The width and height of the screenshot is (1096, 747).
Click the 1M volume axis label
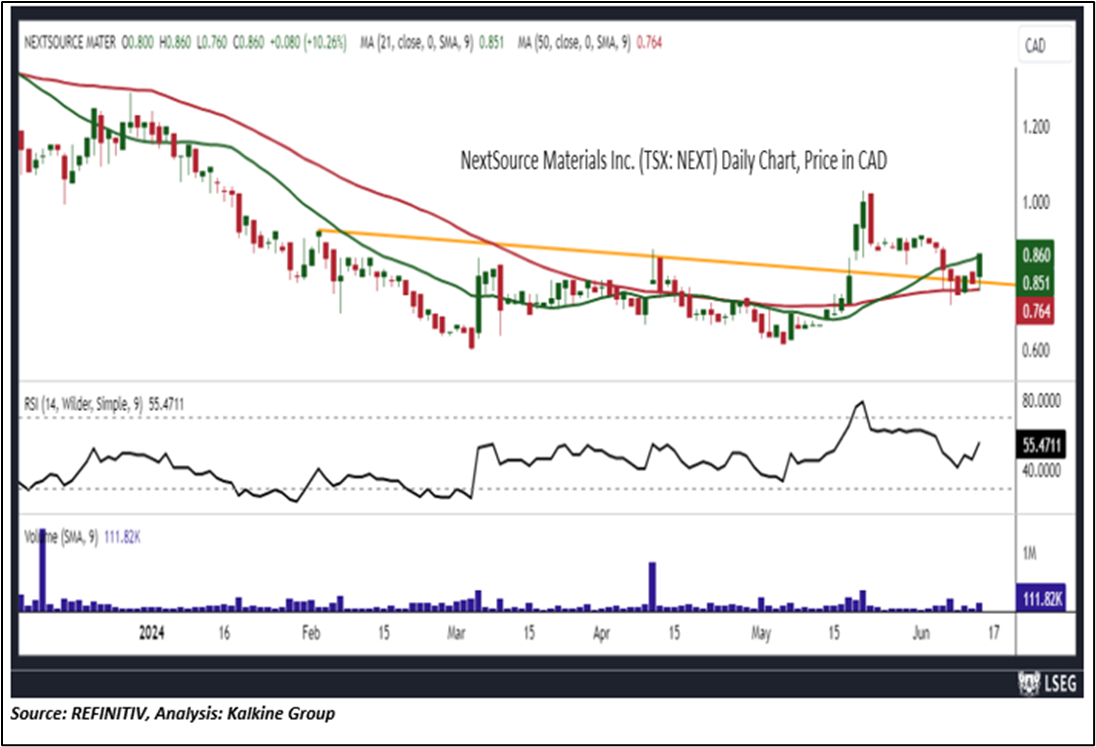tap(1029, 553)
